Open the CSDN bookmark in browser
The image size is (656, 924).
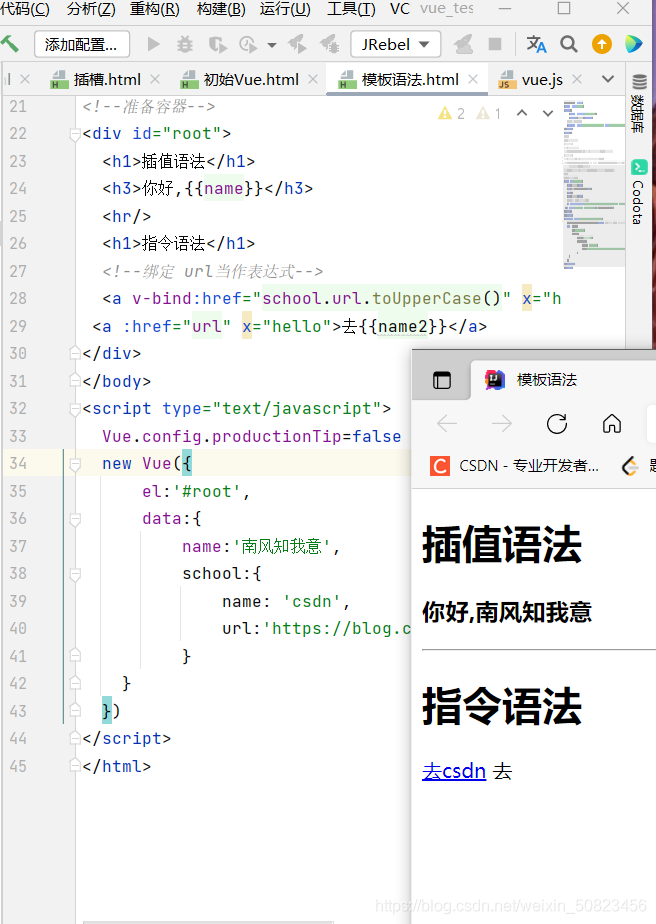514,466
